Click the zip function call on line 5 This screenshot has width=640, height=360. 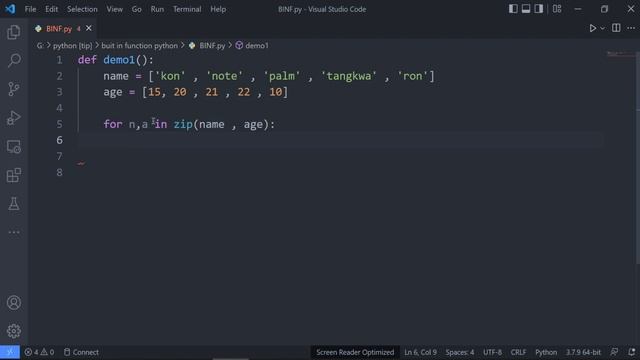pyautogui.click(x=183, y=124)
